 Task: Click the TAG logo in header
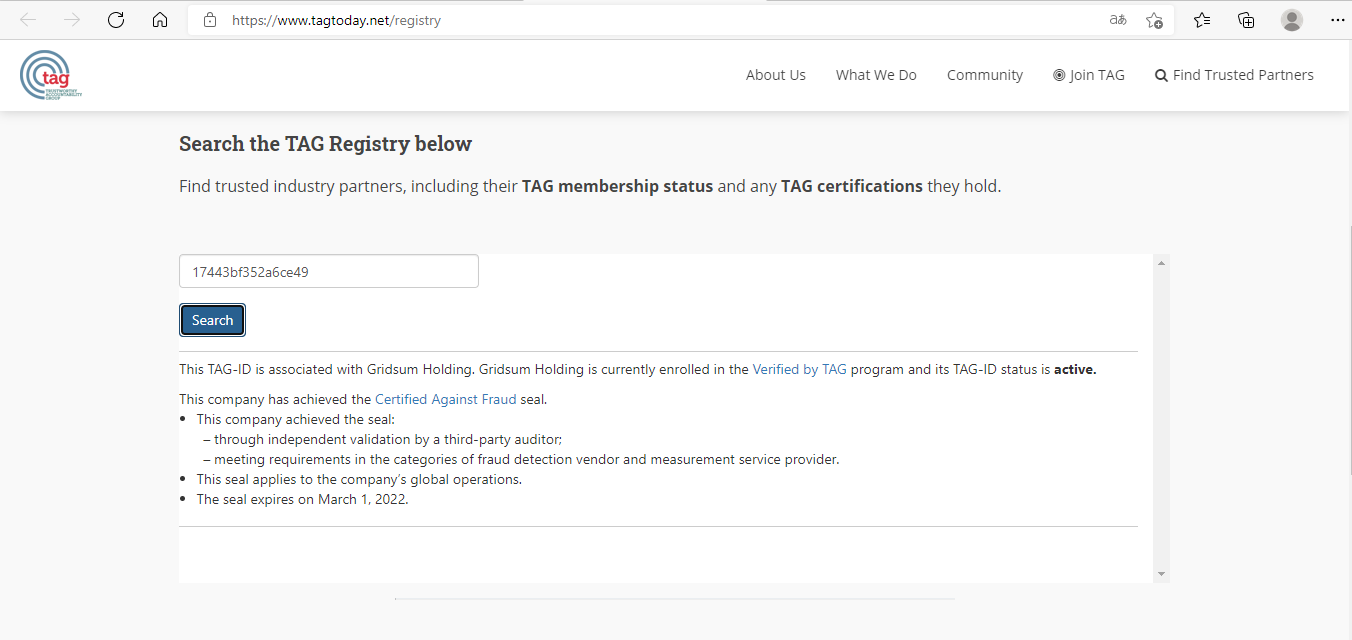point(50,75)
